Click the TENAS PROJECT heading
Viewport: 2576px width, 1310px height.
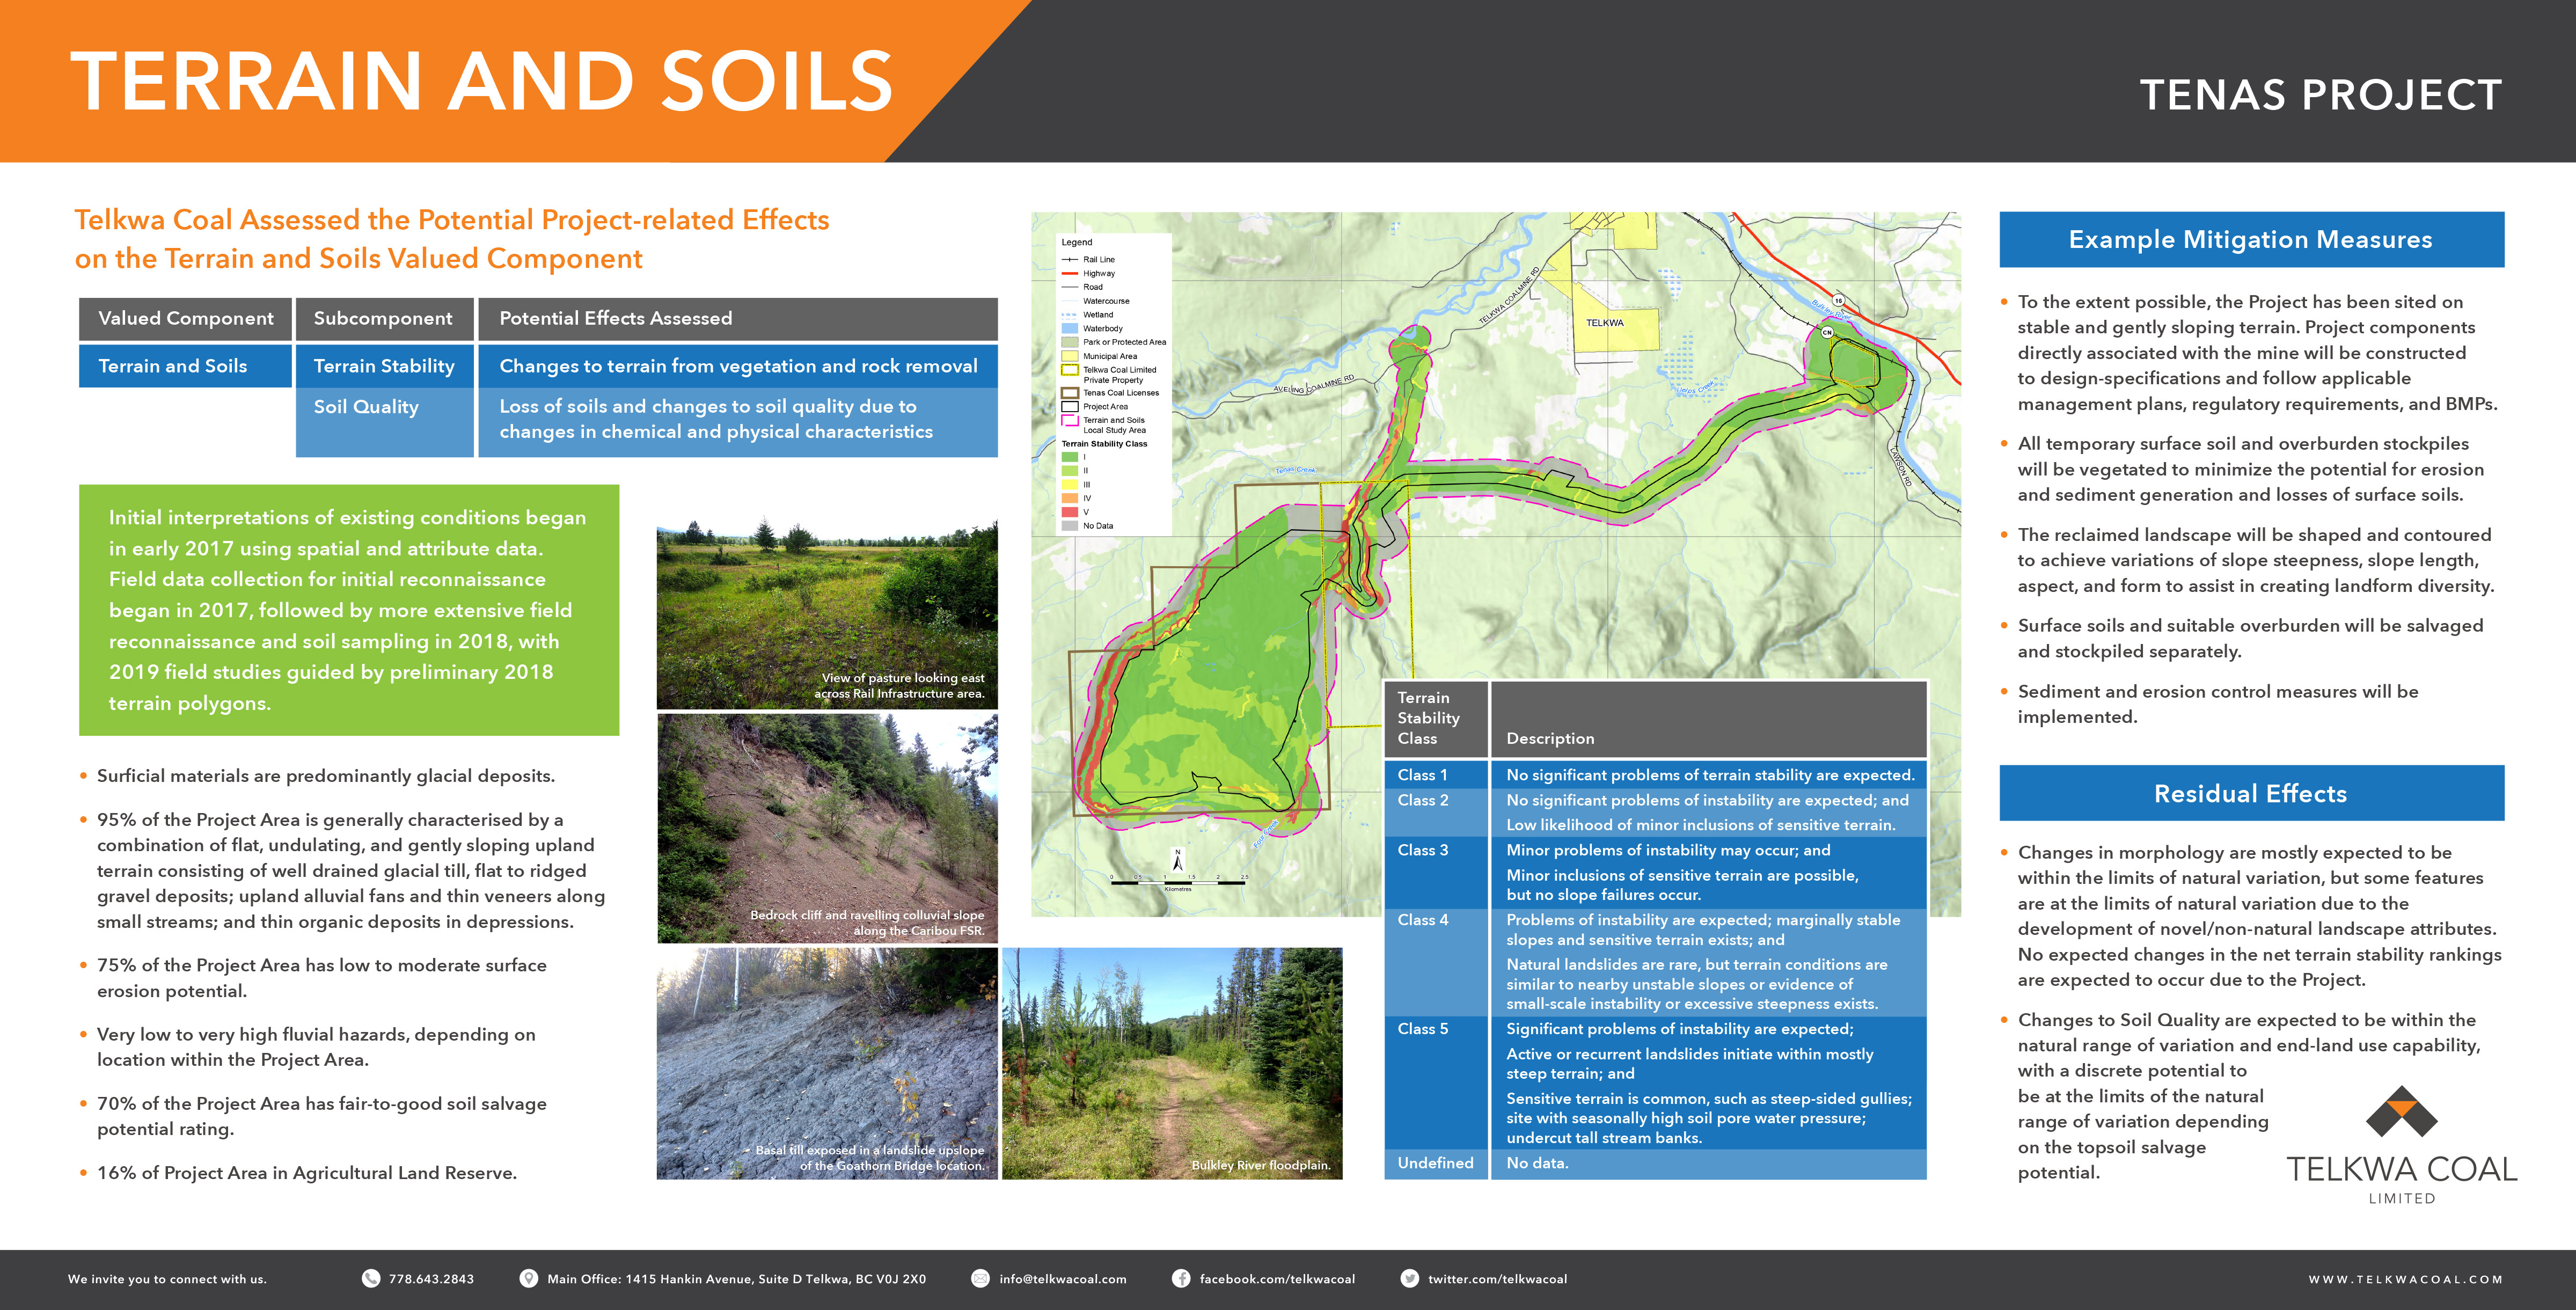(2321, 96)
